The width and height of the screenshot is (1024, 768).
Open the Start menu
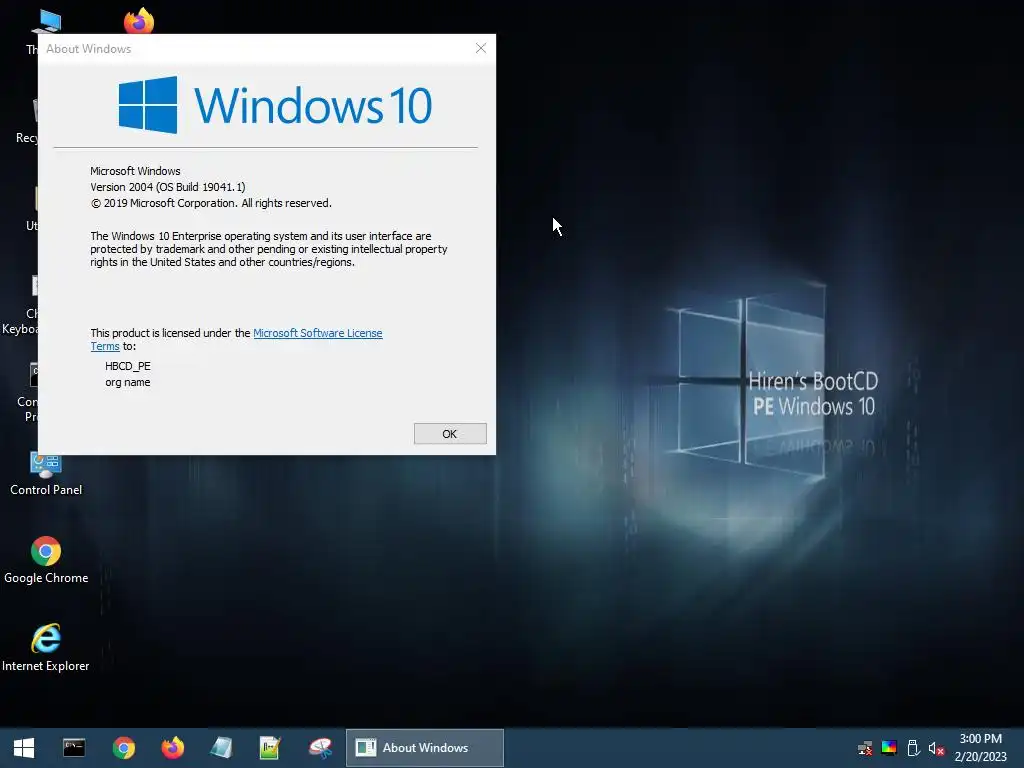24,748
